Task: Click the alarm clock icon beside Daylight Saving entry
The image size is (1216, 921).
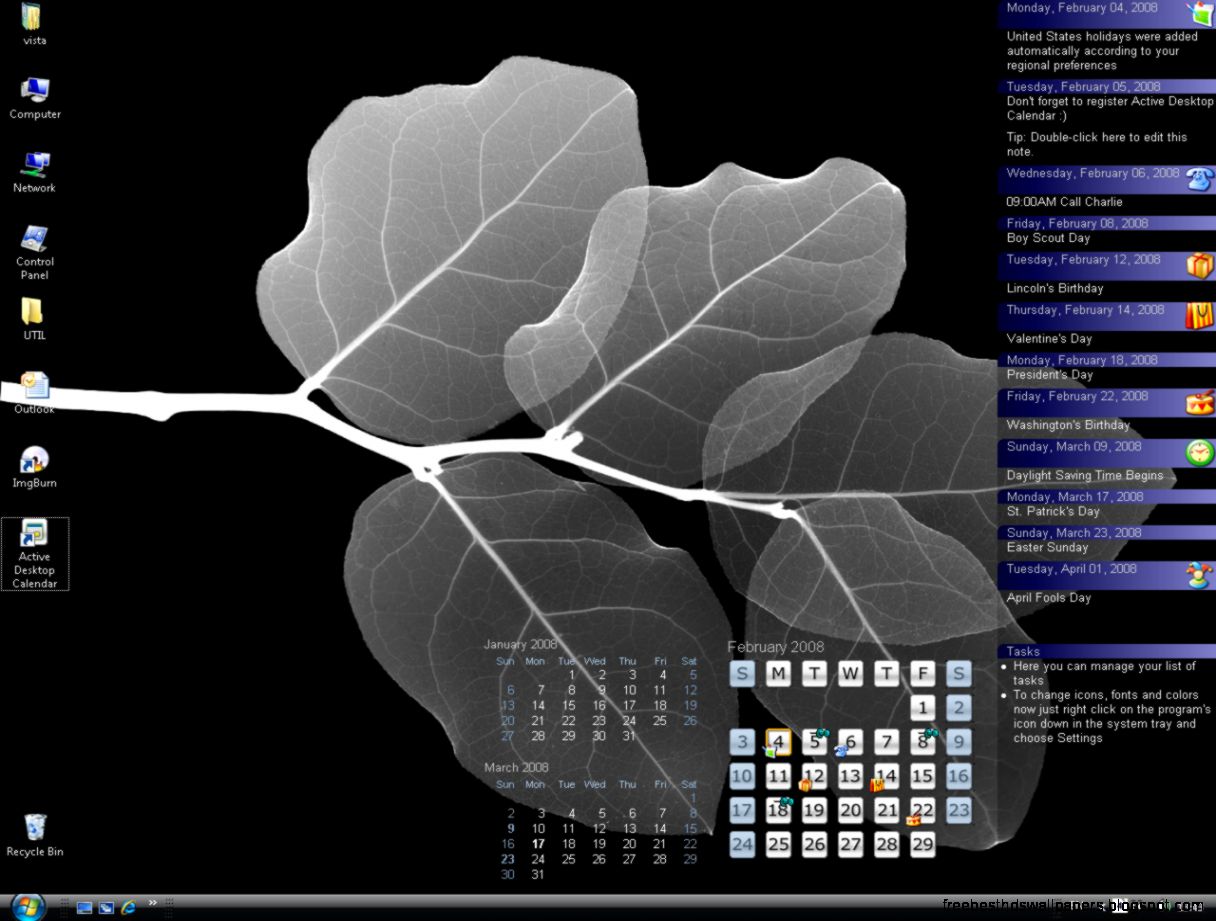Action: pyautogui.click(x=1197, y=453)
